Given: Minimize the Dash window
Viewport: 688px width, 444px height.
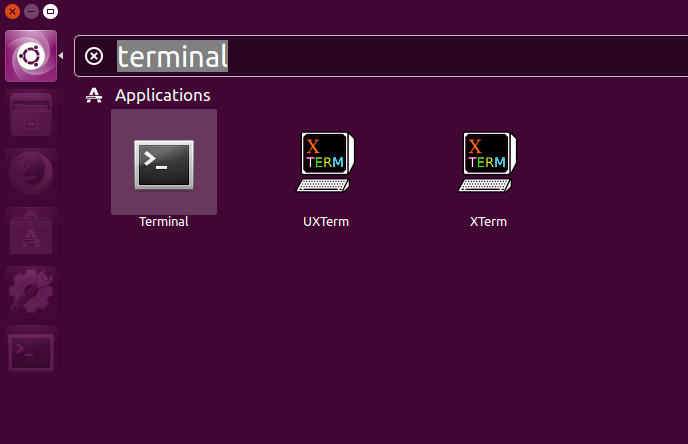Looking at the screenshot, I should [x=31, y=11].
